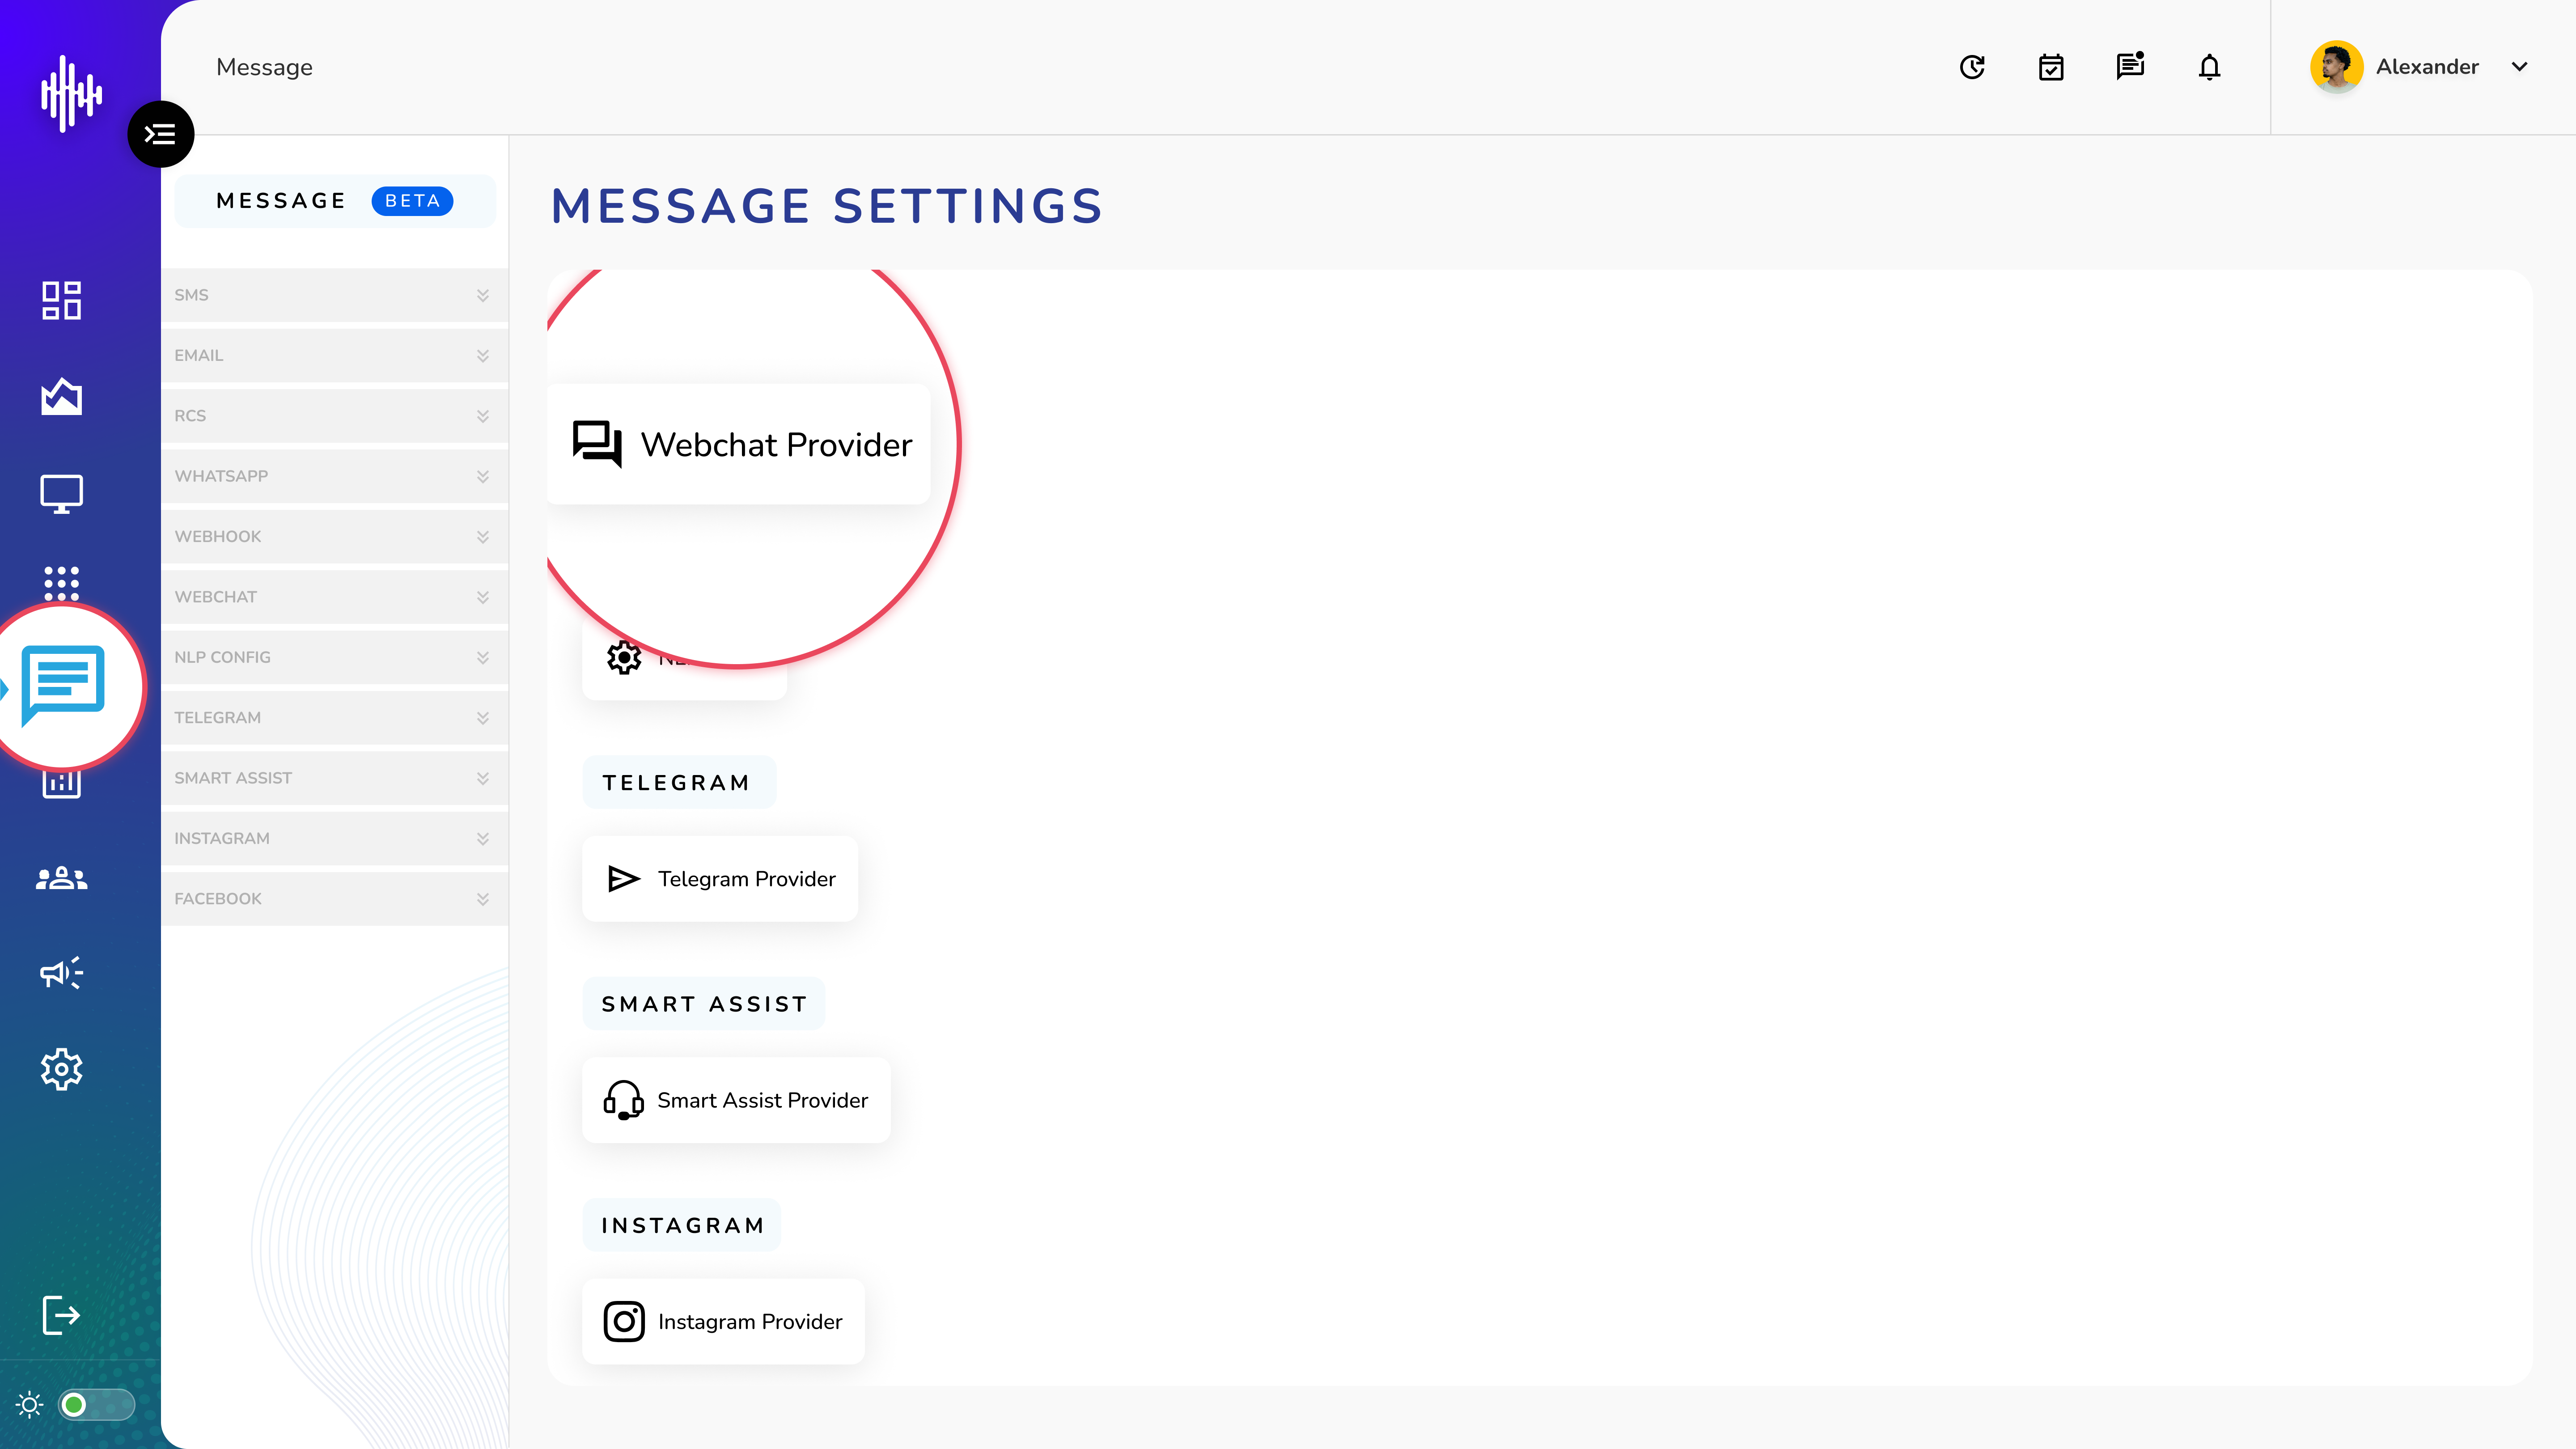Viewport: 2576px width, 1449px height.
Task: Click the Alexander username text
Action: tap(2427, 67)
